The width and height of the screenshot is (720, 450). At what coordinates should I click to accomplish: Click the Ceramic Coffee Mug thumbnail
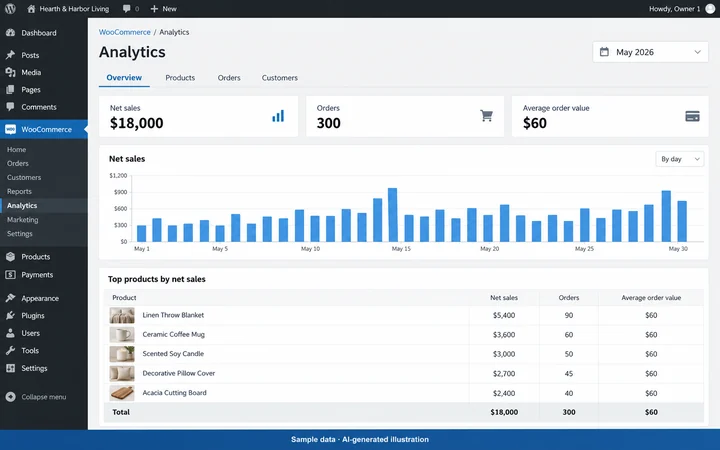tap(122, 335)
